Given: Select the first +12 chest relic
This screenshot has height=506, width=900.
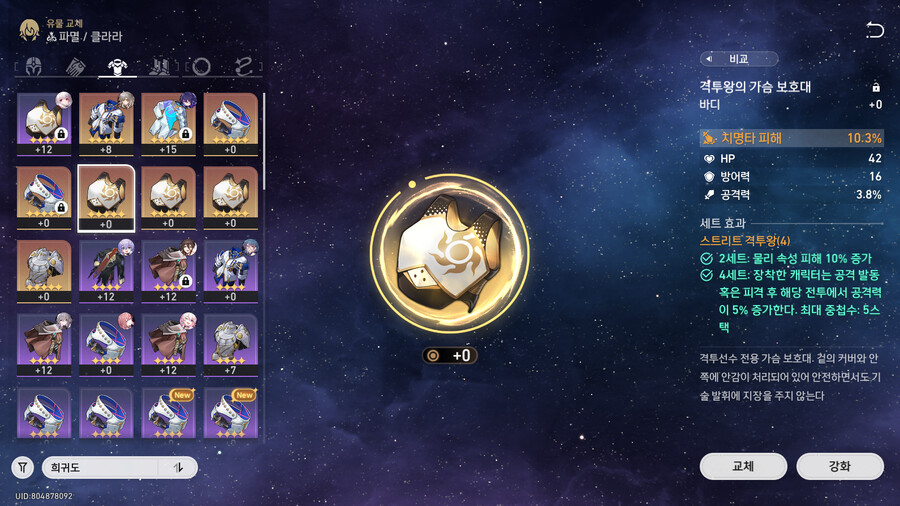Looking at the screenshot, I should pyautogui.click(x=44, y=124).
